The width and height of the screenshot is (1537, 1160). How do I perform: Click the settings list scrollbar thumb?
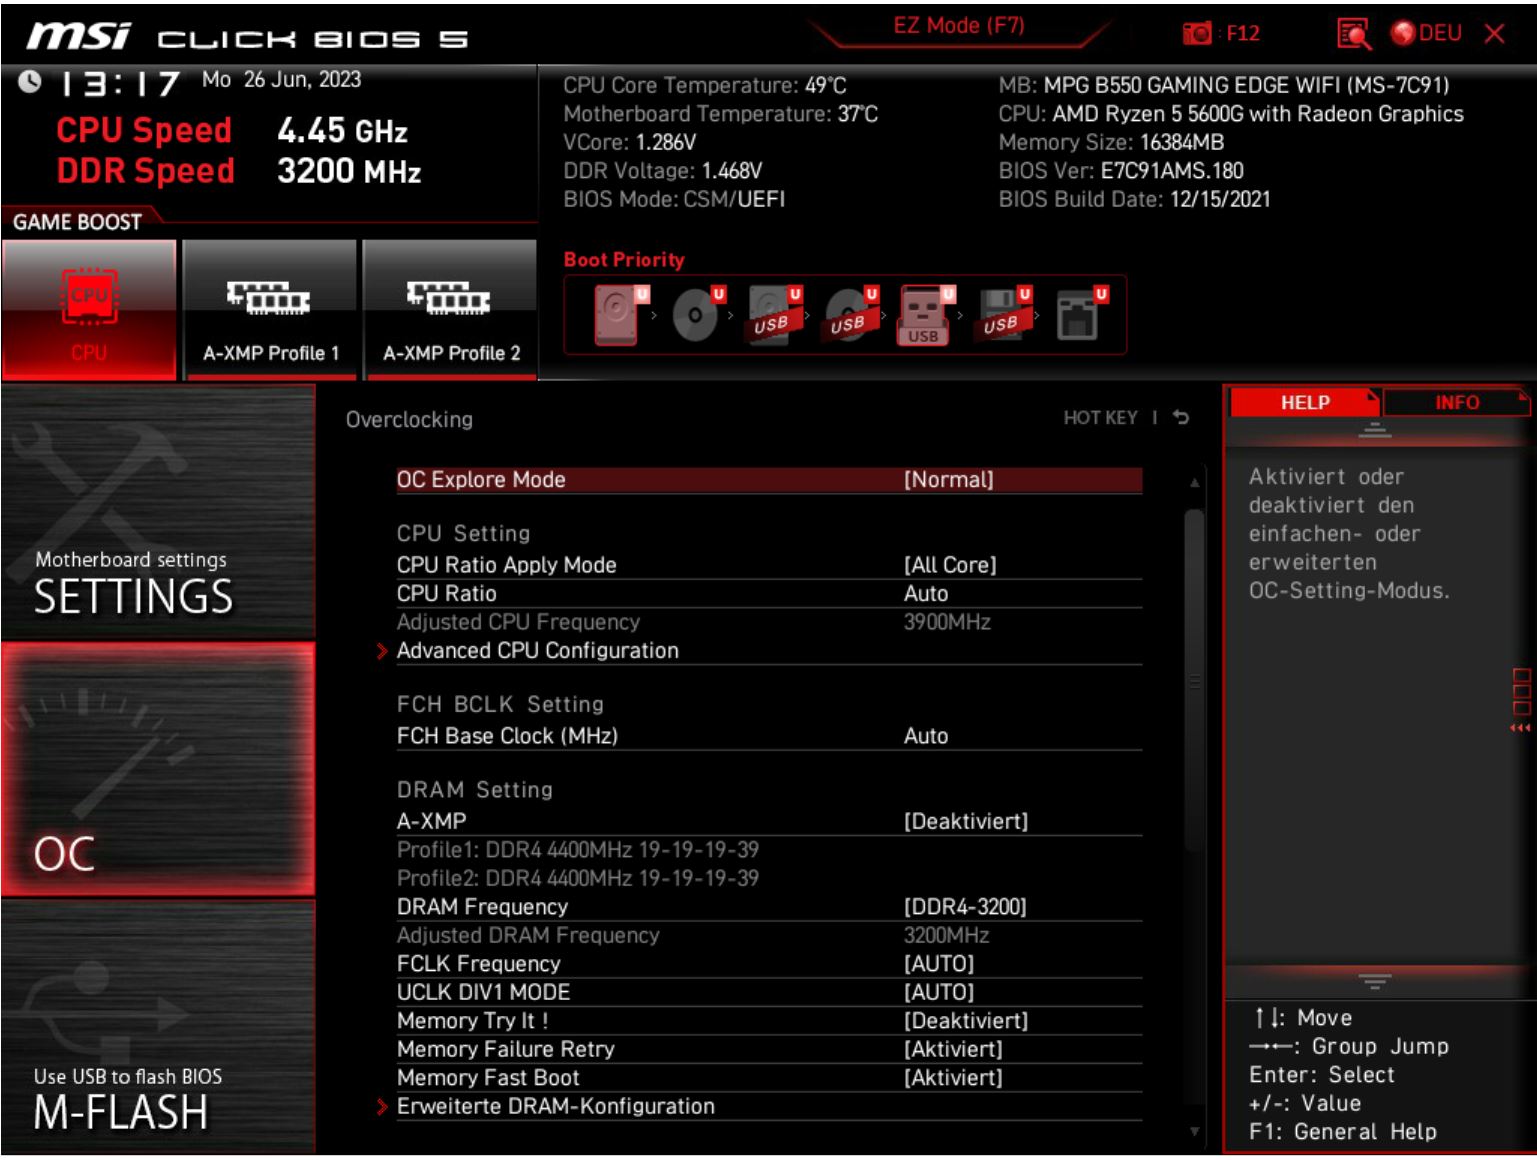tap(1194, 680)
